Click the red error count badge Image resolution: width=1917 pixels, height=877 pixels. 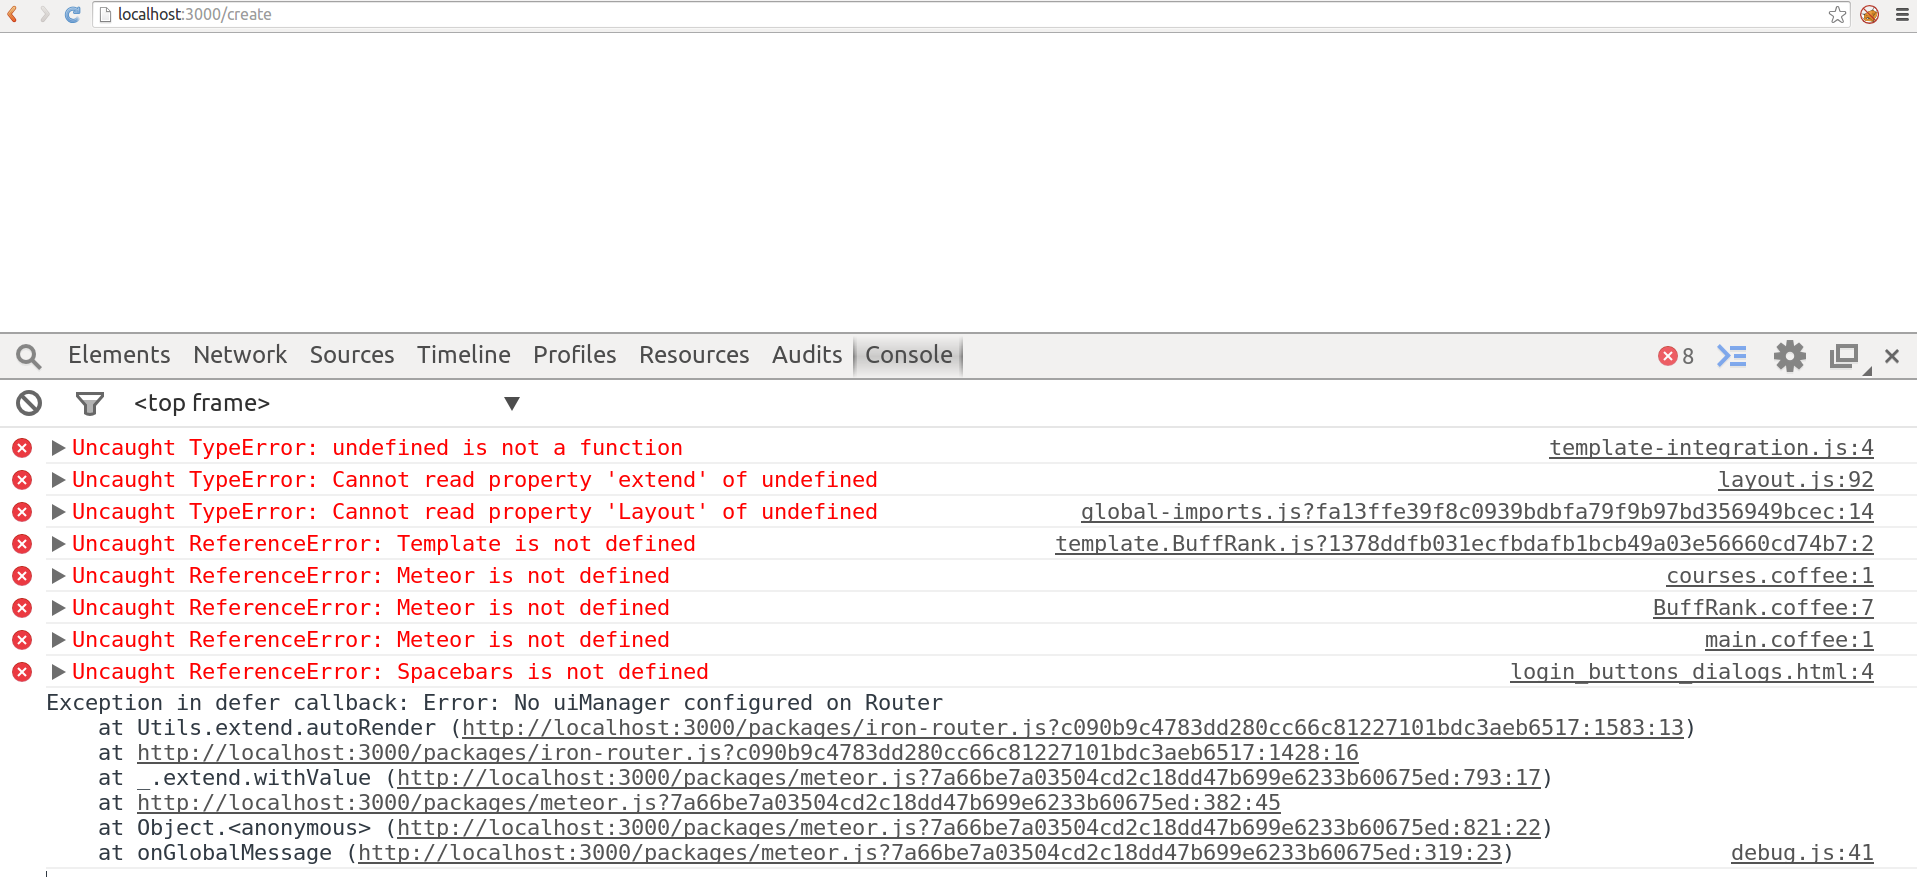tap(1676, 356)
